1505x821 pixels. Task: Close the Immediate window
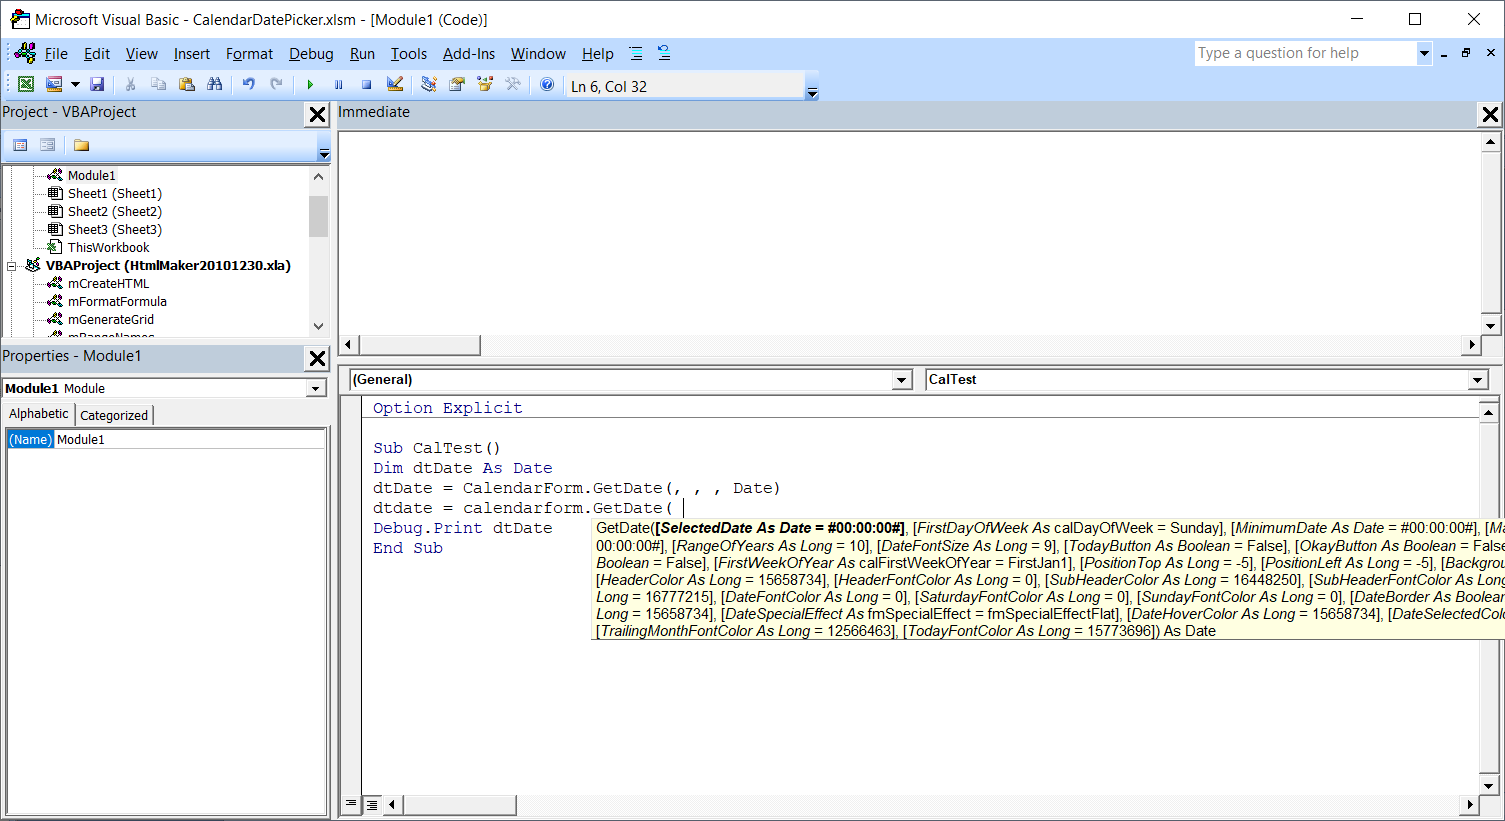[x=1490, y=114]
